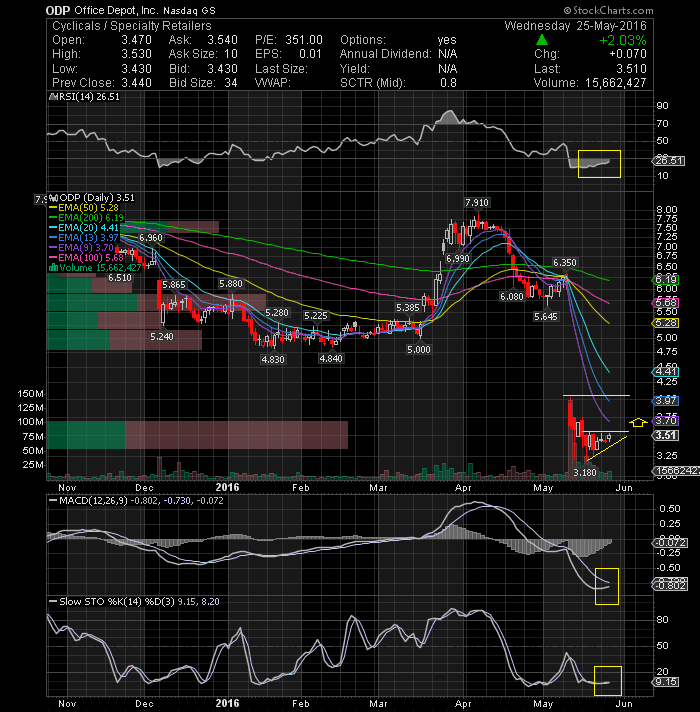Screen dimensions: 700x712
Task: Select the 5.240 low price label
Action: click(162, 336)
